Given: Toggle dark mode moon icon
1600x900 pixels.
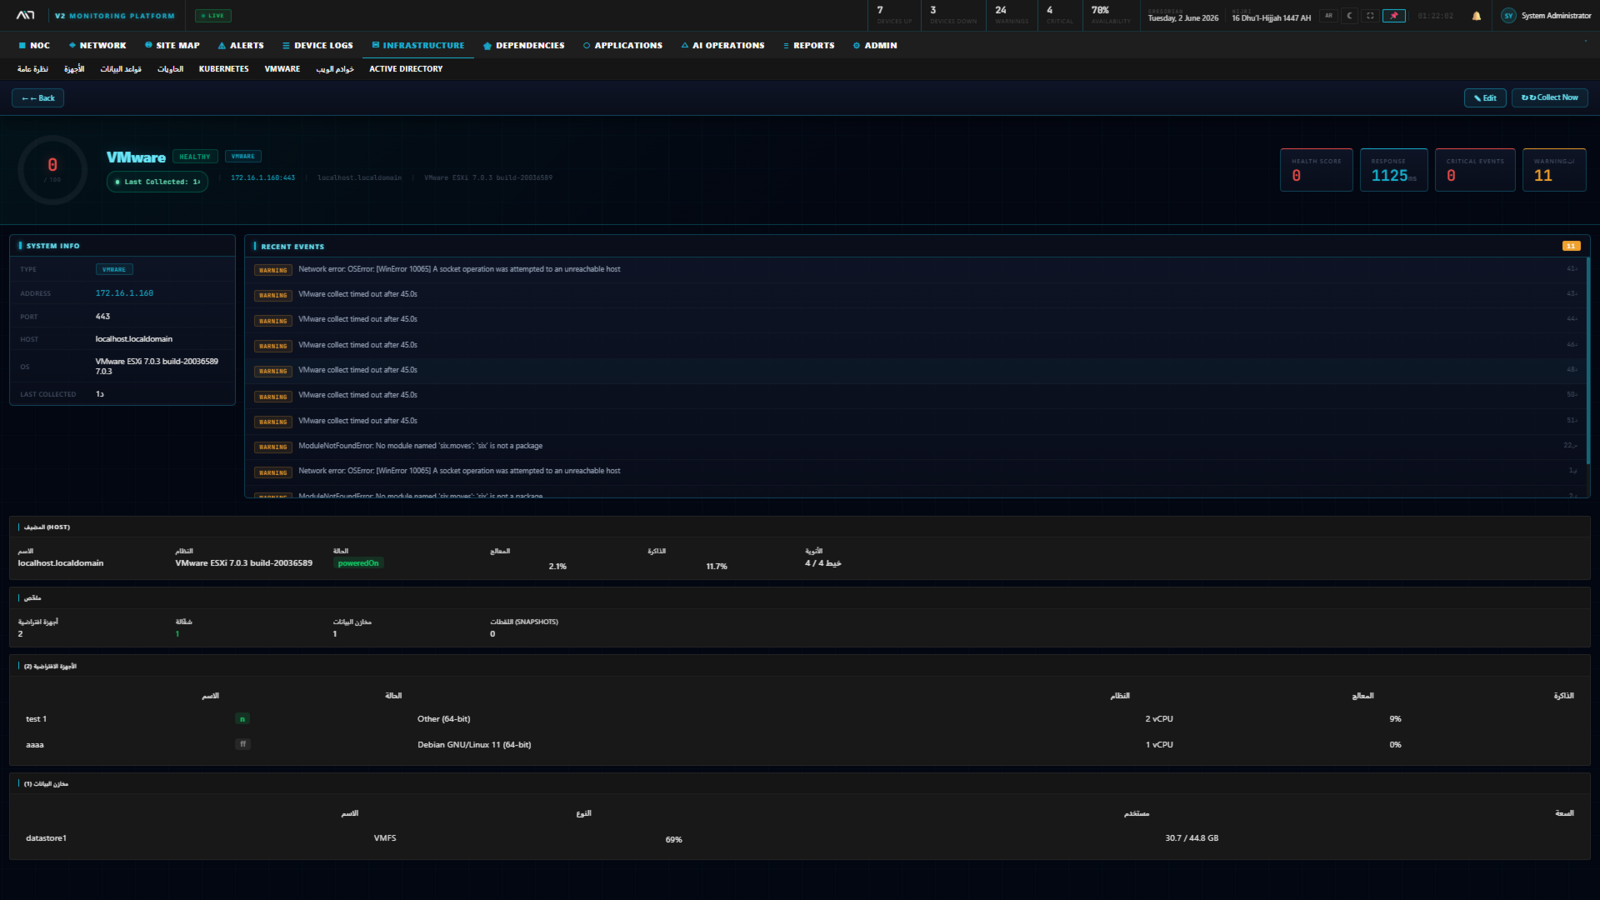Looking at the screenshot, I should pyautogui.click(x=1349, y=16).
